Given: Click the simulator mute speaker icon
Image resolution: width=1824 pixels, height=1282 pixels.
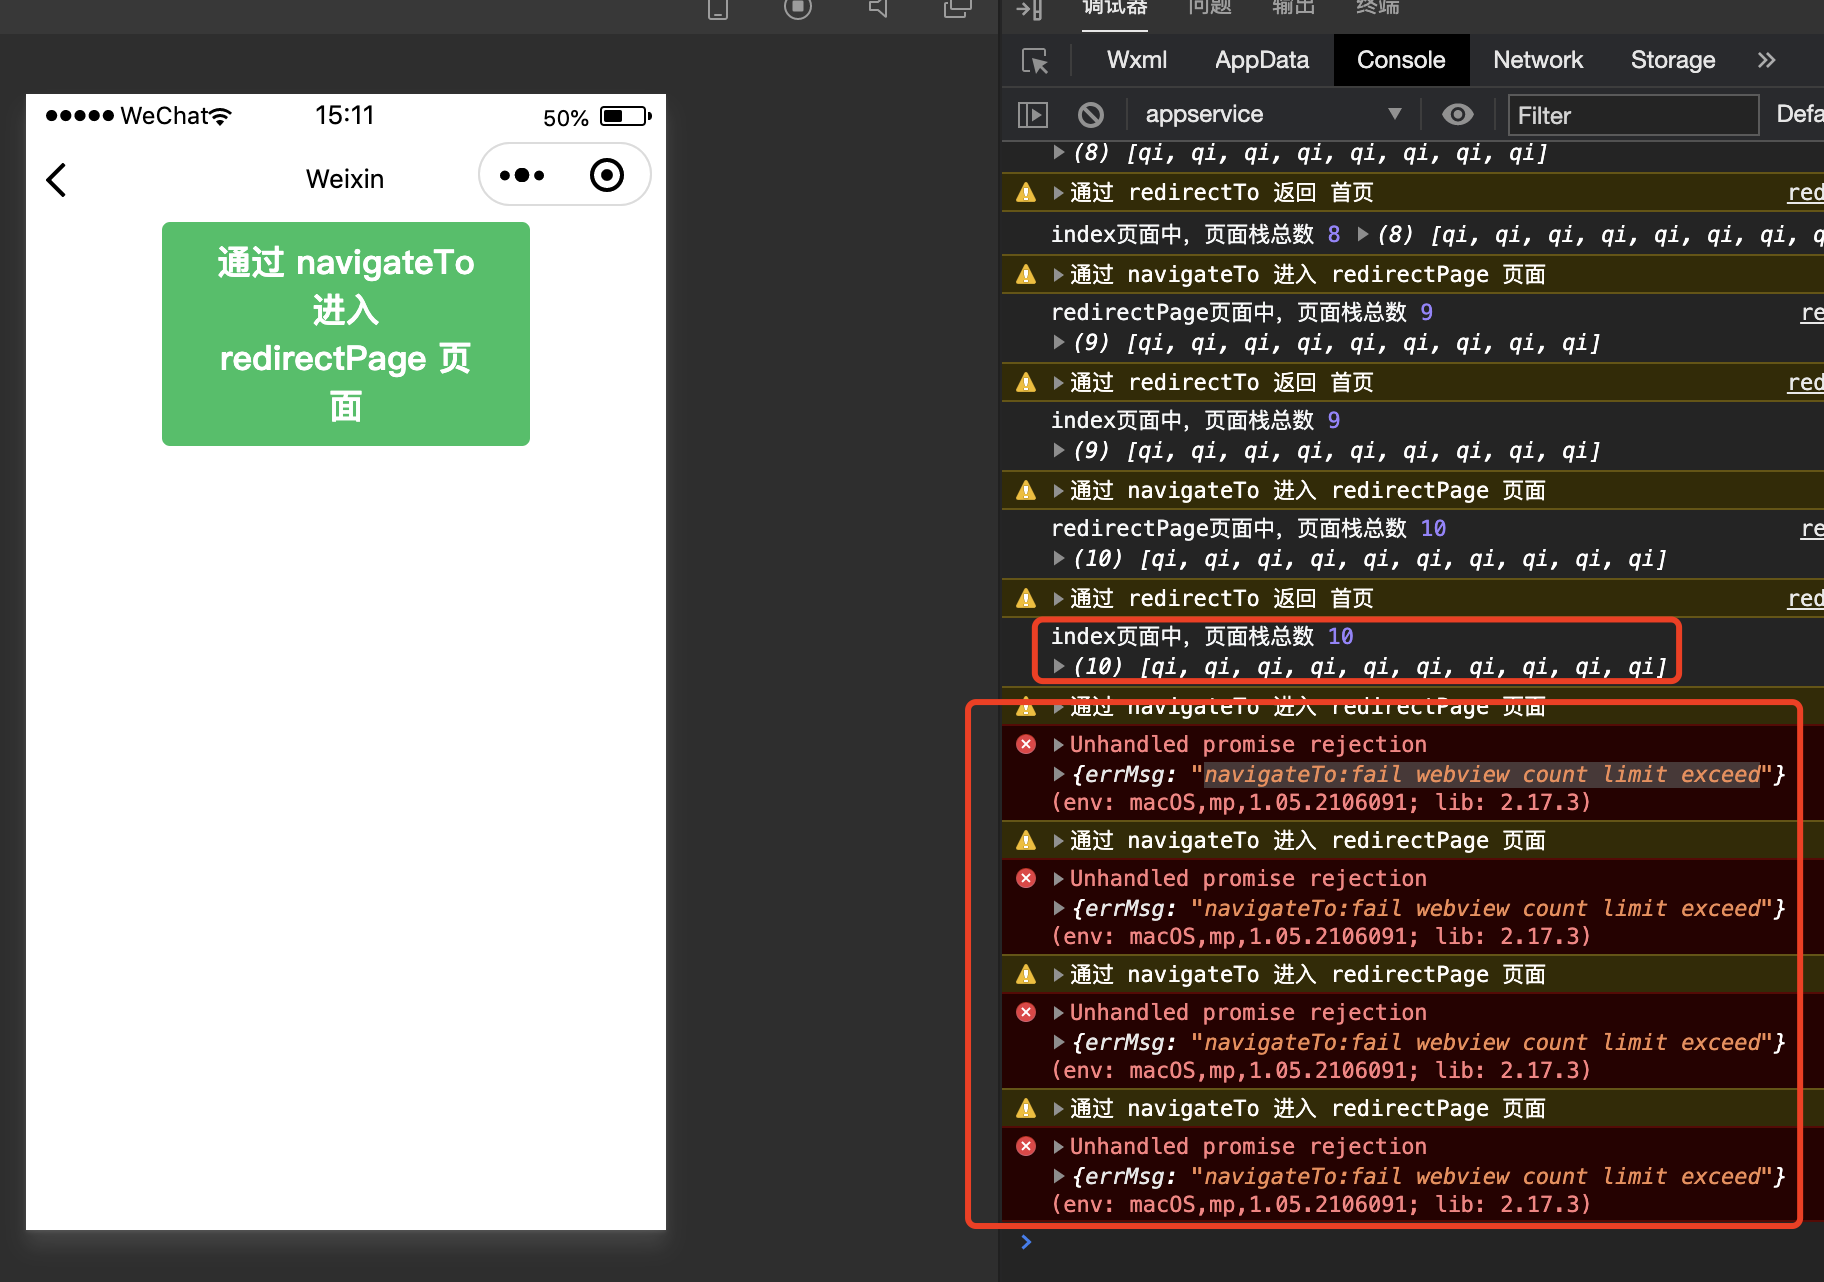Looking at the screenshot, I should pos(878,8).
